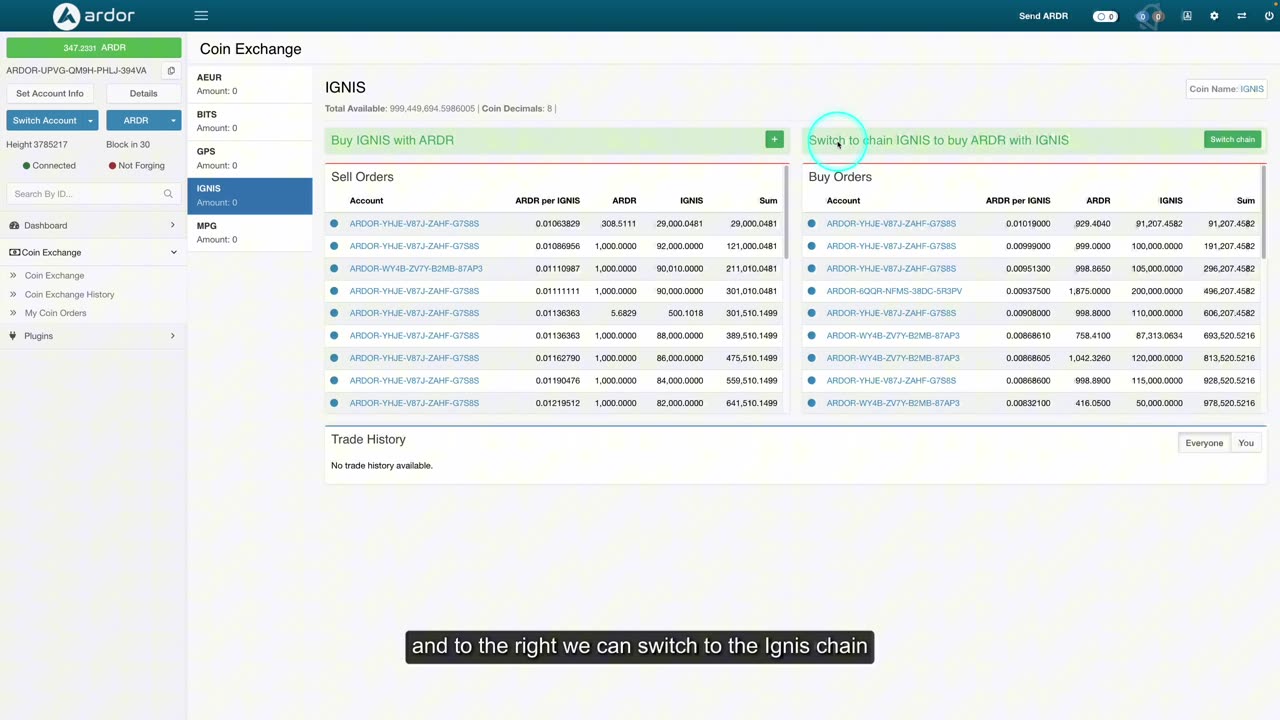Click Send ARDR in top bar

[x=1043, y=16]
